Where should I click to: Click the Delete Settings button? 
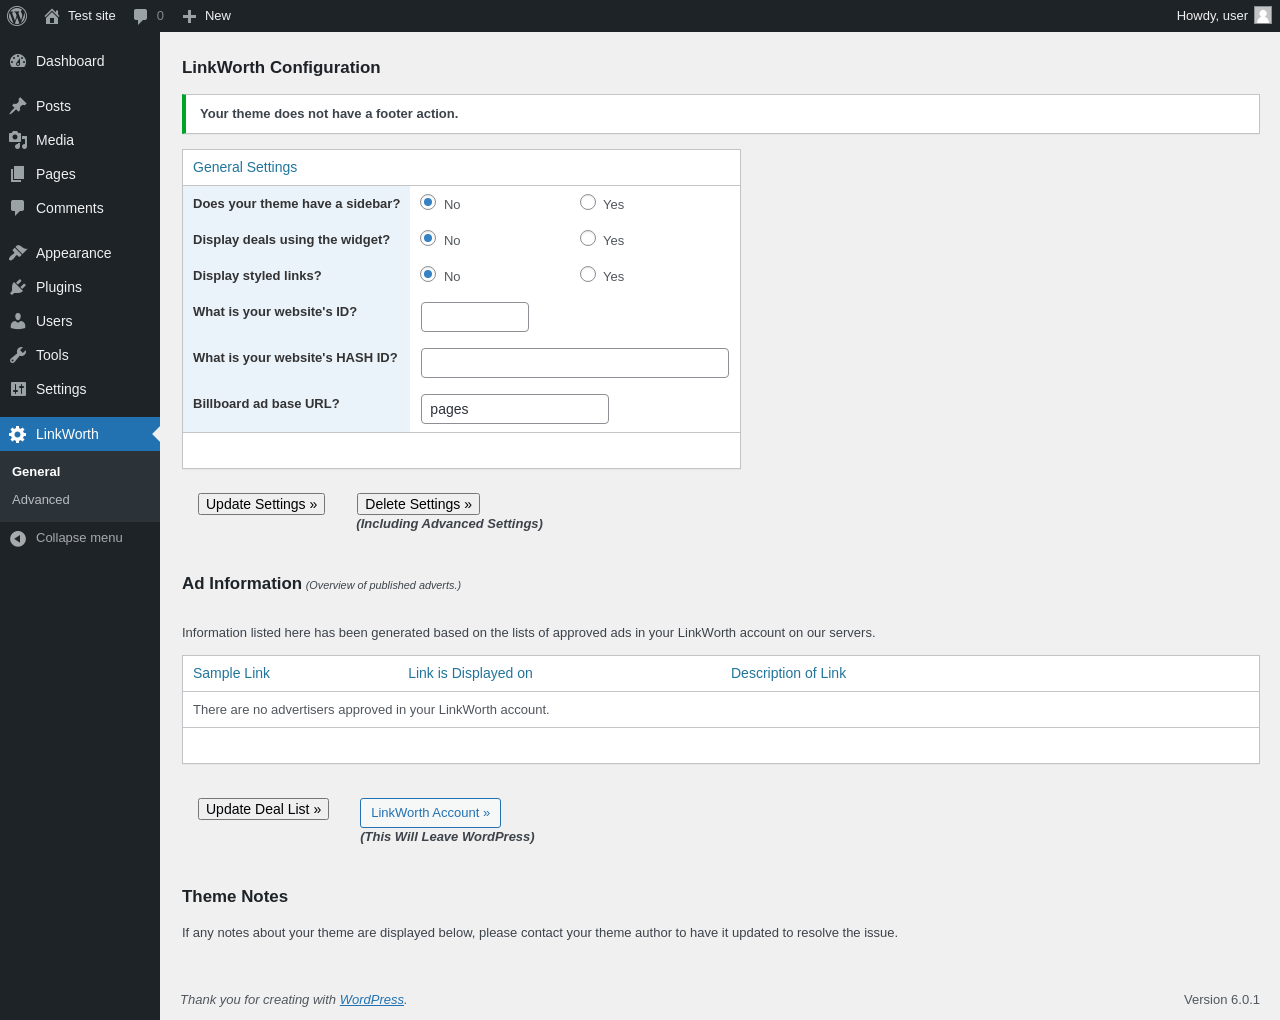pos(418,504)
